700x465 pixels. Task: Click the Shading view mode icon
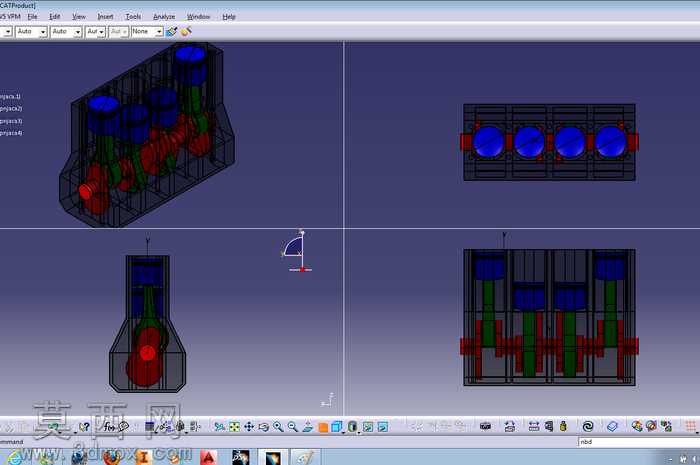pyautogui.click(x=352, y=427)
